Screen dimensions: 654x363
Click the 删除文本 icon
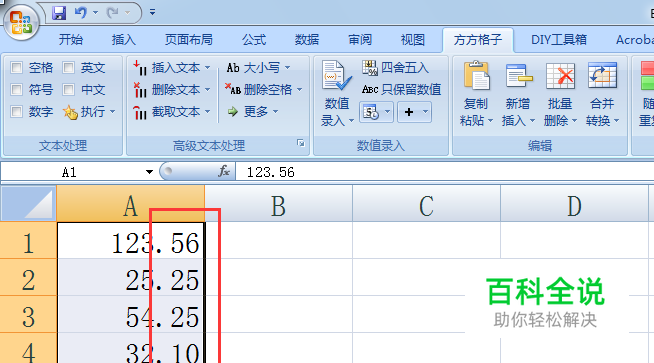click(140, 90)
